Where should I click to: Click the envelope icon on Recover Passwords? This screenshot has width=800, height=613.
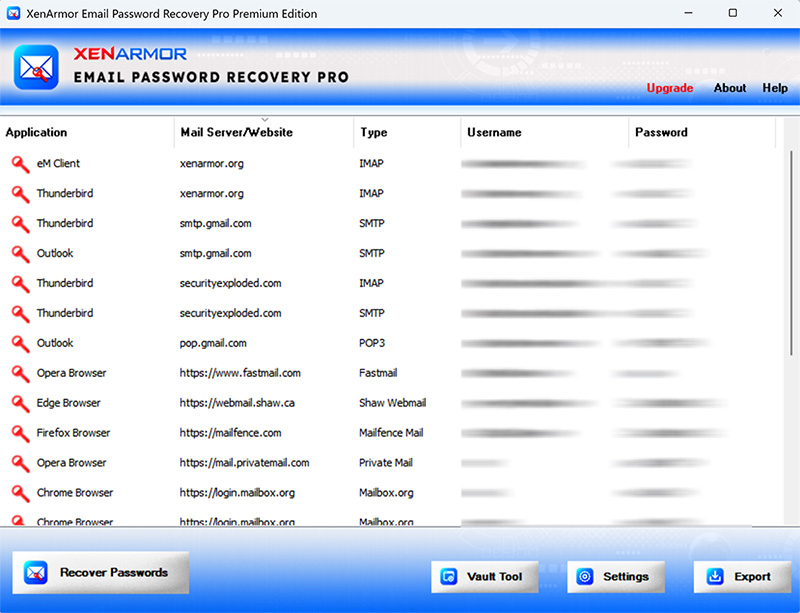pyautogui.click(x=36, y=573)
